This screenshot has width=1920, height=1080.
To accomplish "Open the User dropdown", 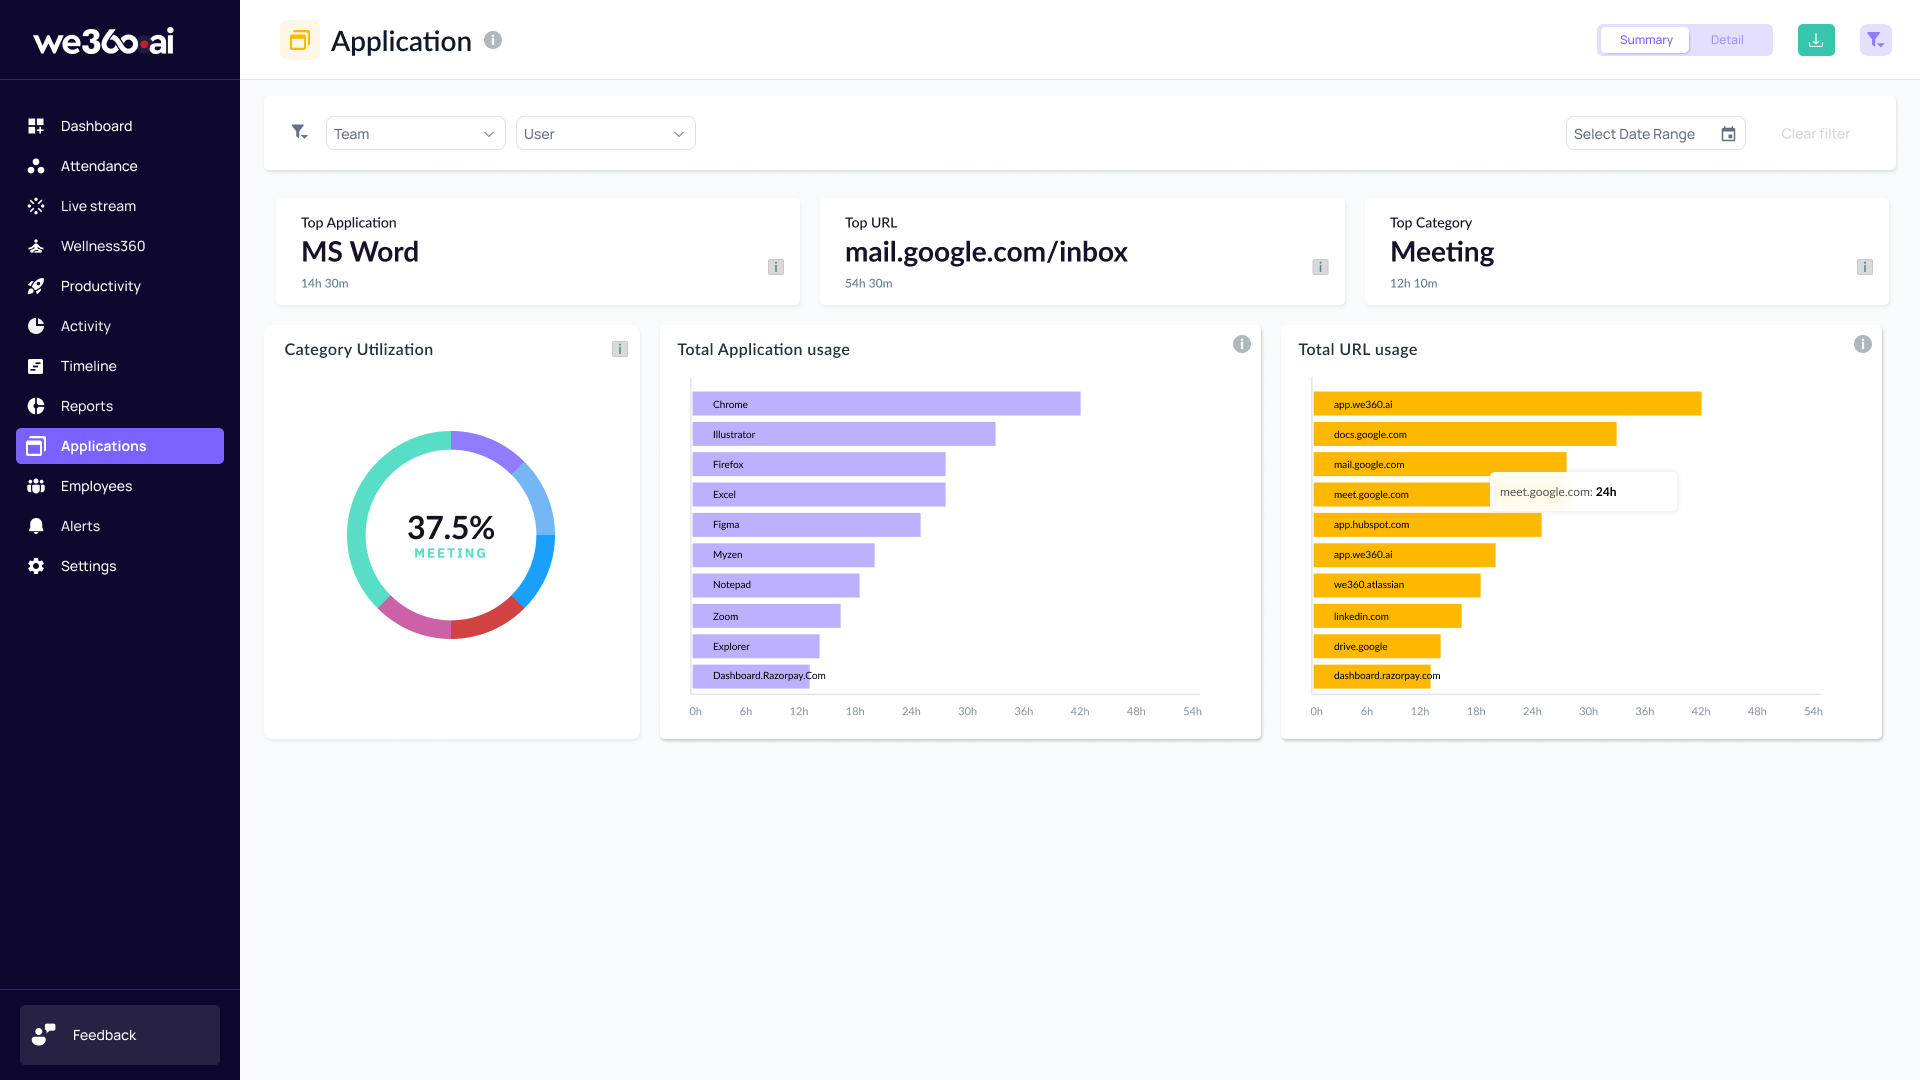I will 605,134.
